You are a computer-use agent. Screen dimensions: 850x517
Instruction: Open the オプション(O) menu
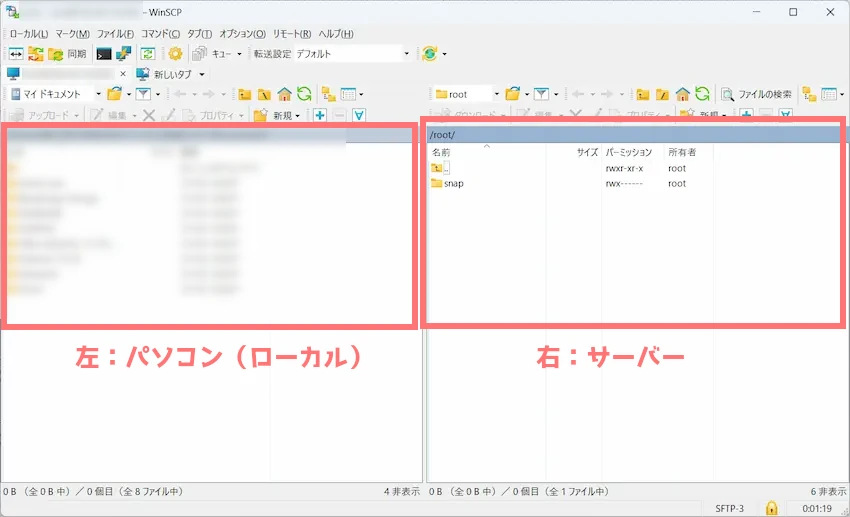pyautogui.click(x=242, y=34)
